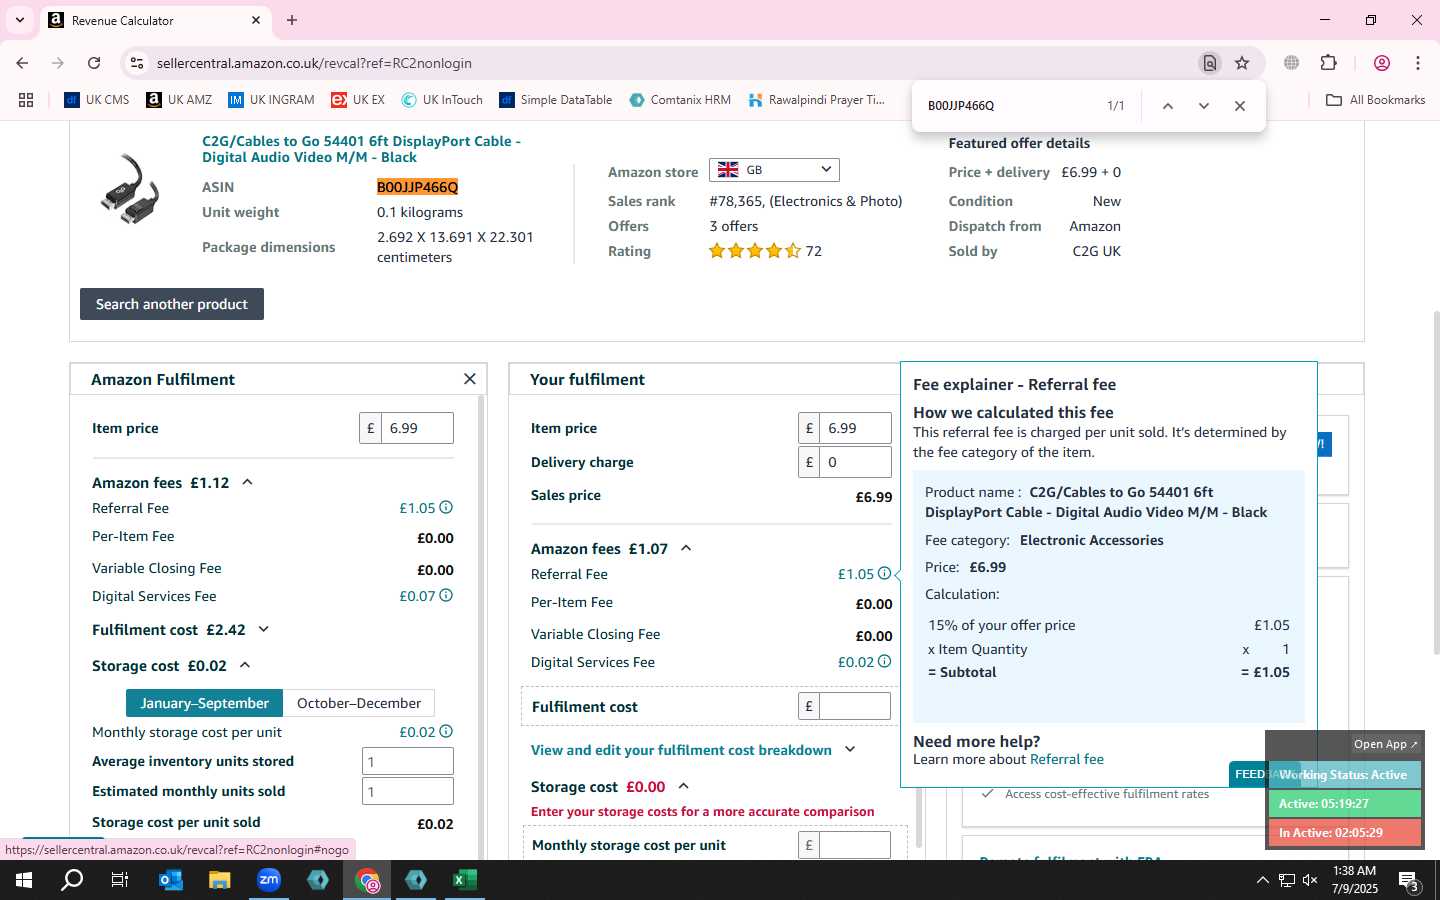View site information icon in address bar

(x=137, y=63)
